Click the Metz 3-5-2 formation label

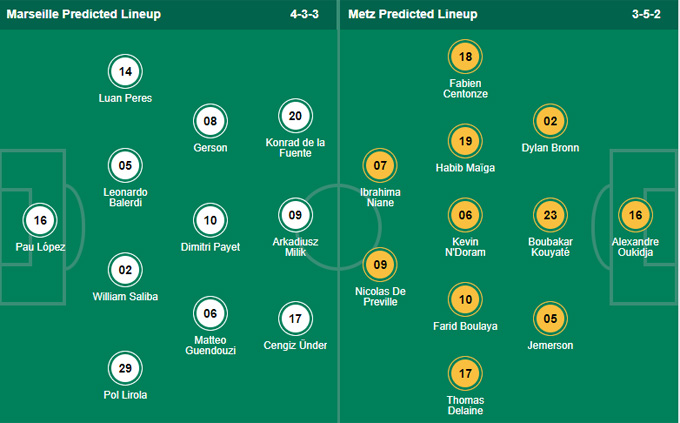point(646,14)
